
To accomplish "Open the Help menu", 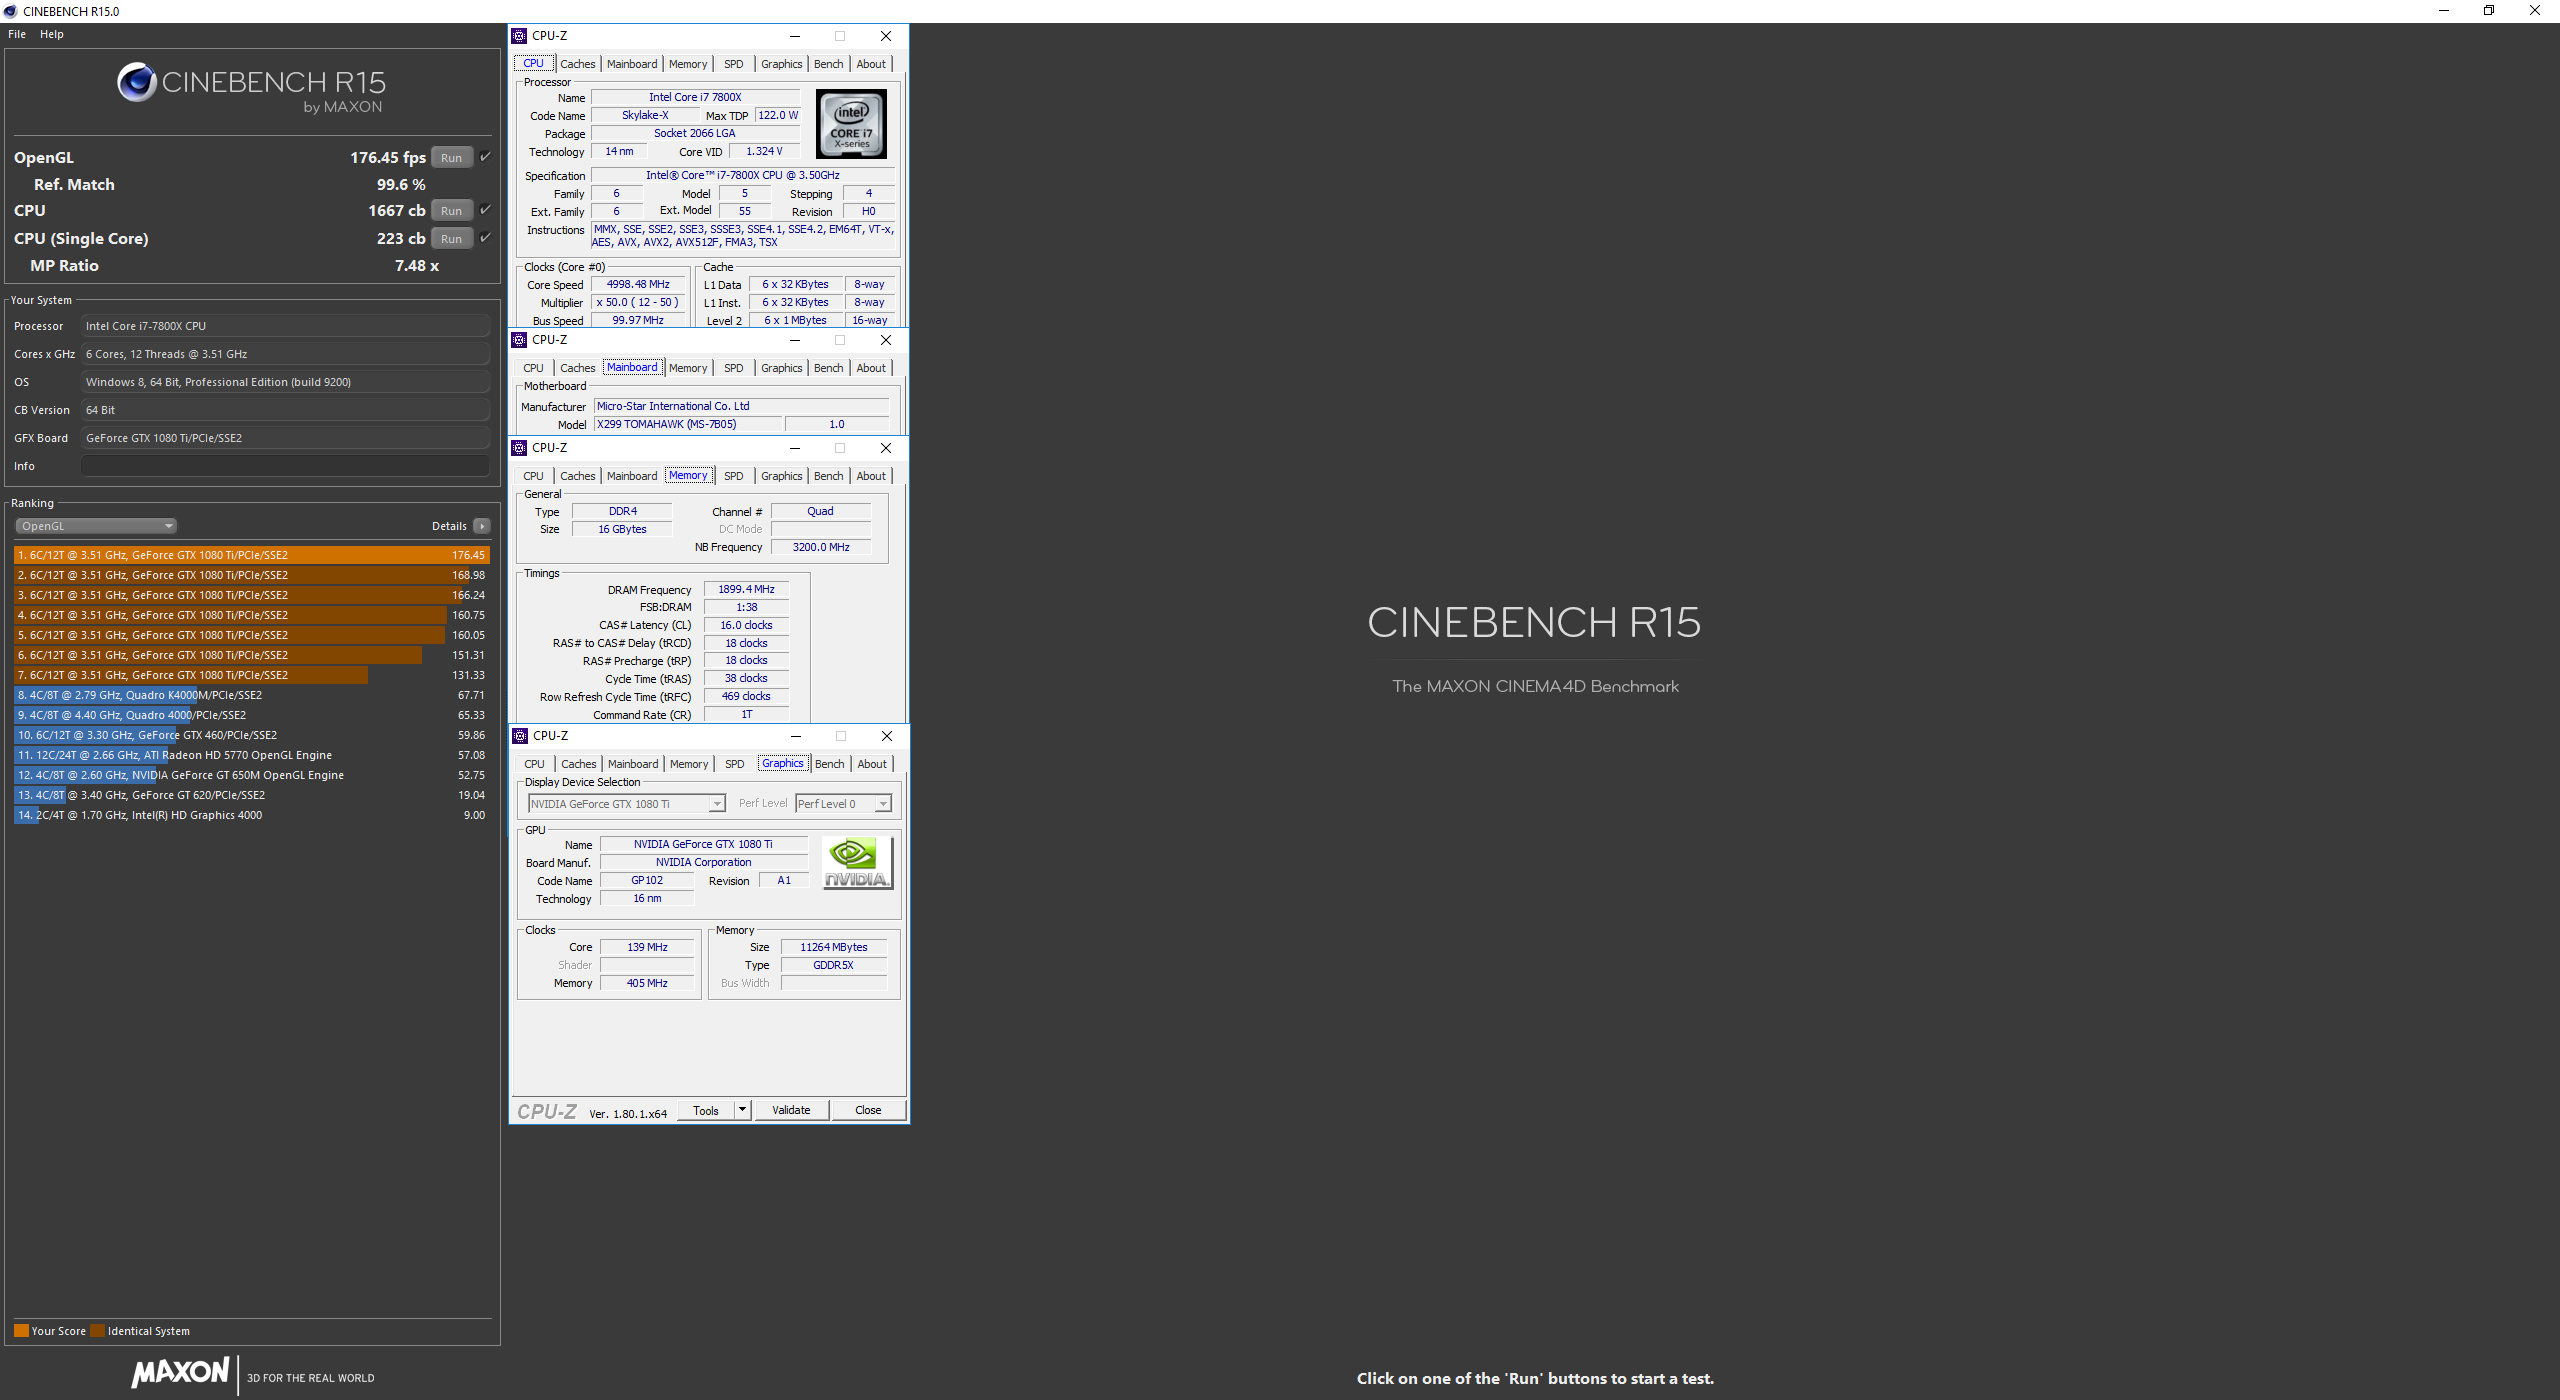I will 52,34.
